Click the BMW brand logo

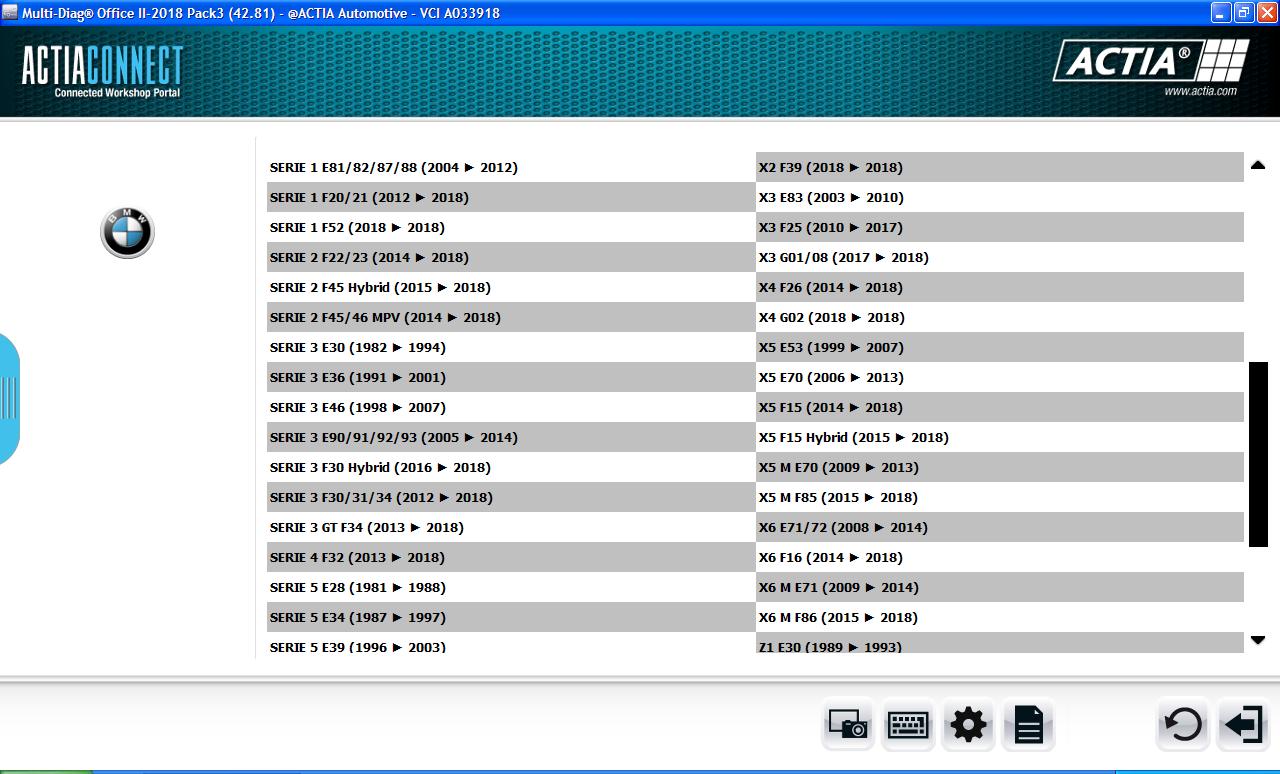click(x=127, y=233)
